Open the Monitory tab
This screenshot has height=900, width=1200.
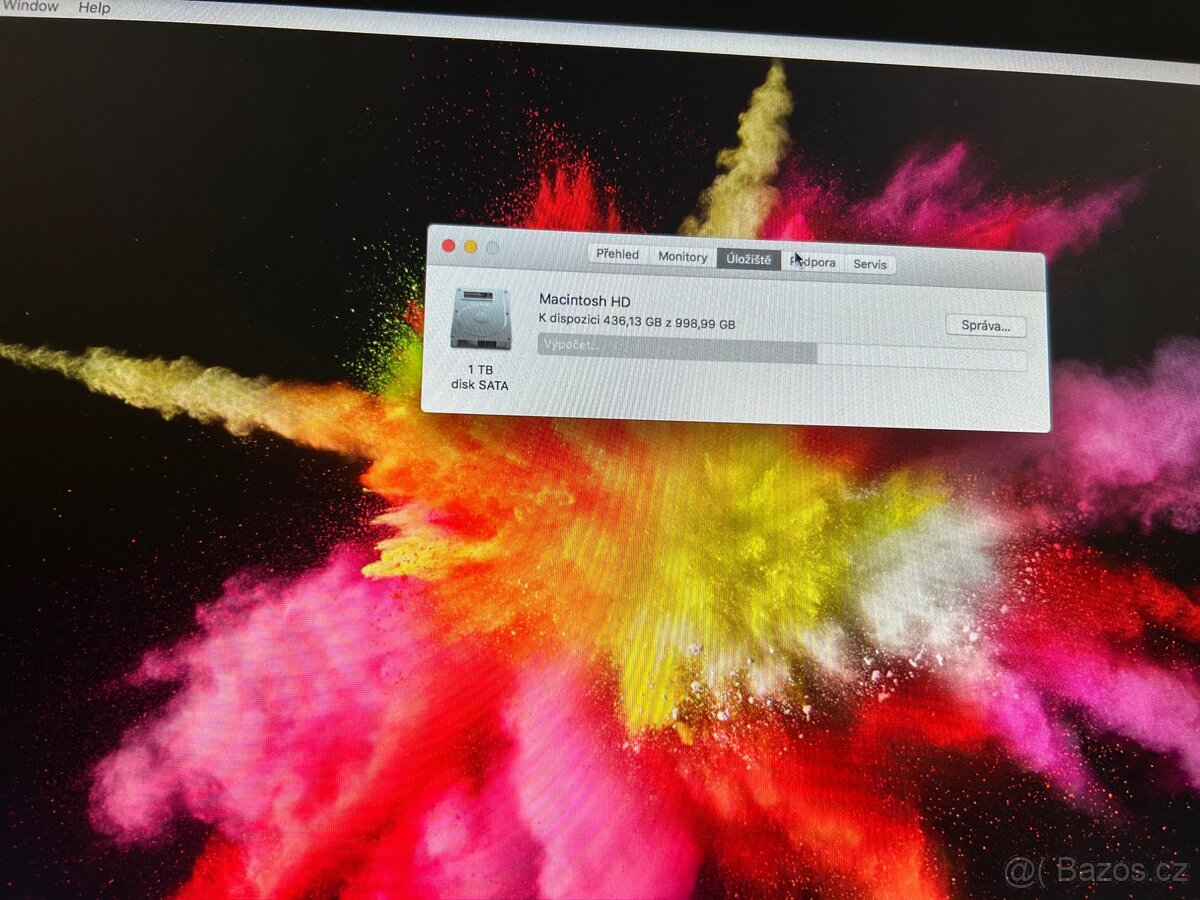click(x=682, y=256)
